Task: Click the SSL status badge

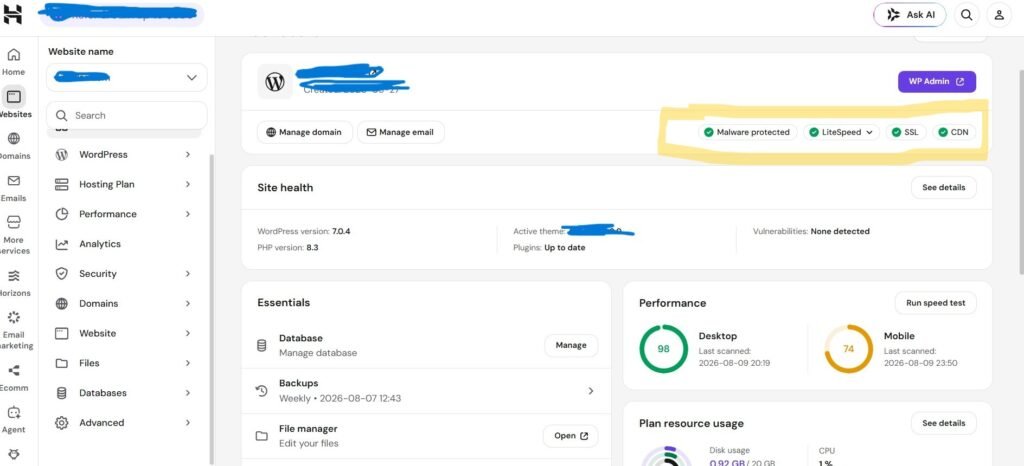Action: pos(906,132)
